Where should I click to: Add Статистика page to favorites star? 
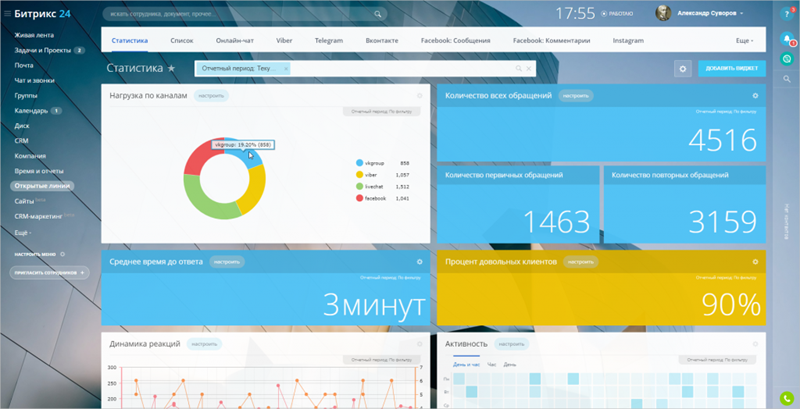pyautogui.click(x=171, y=68)
